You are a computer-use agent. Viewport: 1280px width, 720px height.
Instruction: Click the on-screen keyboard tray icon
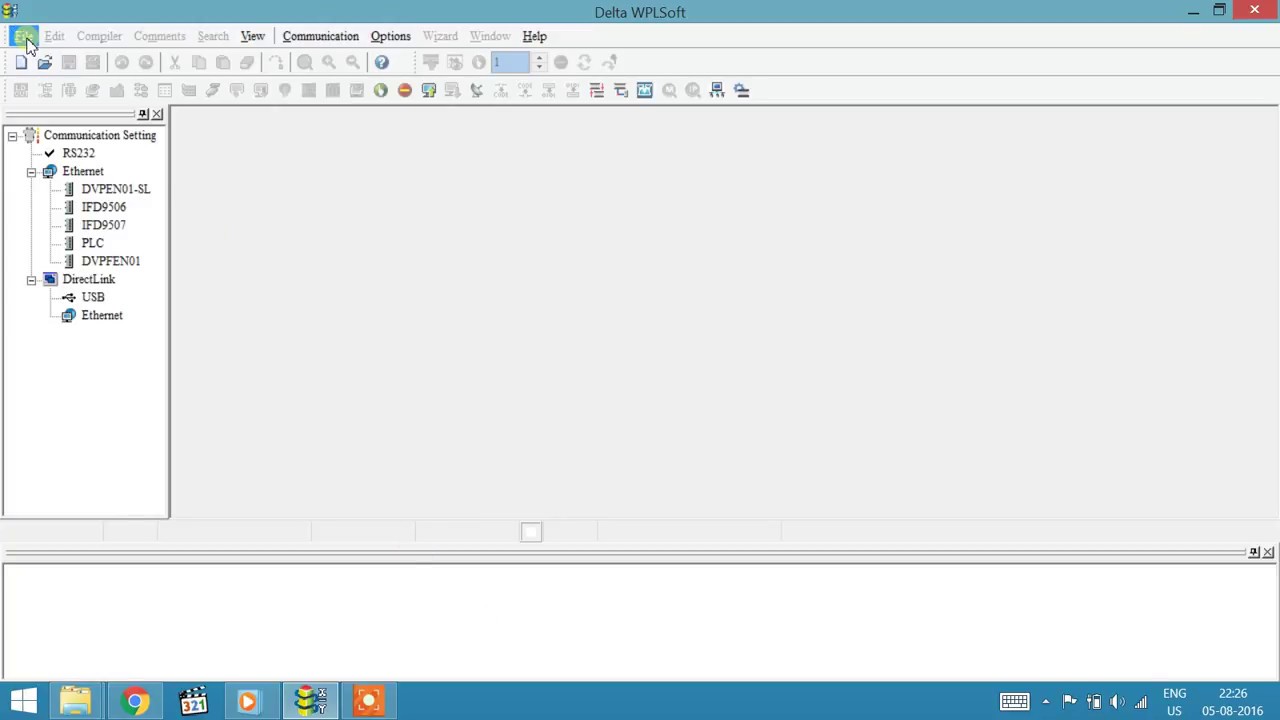click(1014, 702)
